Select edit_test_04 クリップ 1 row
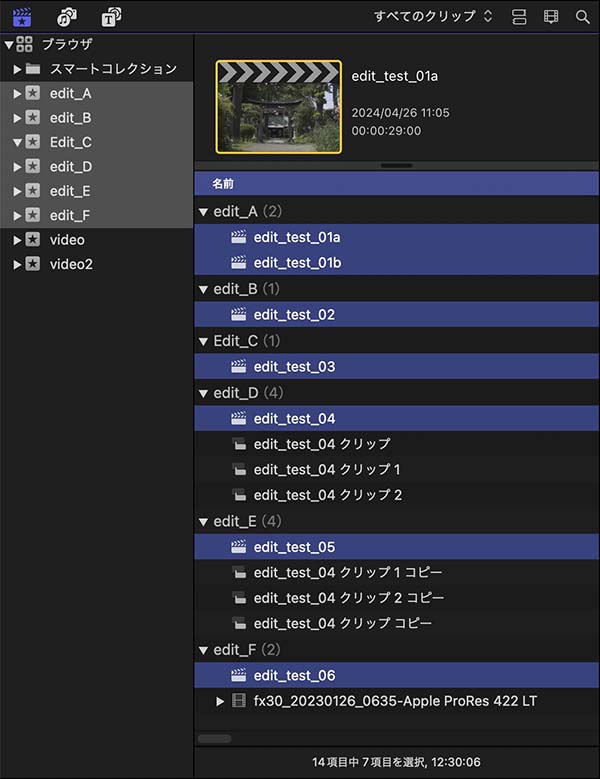 click(x=396, y=469)
